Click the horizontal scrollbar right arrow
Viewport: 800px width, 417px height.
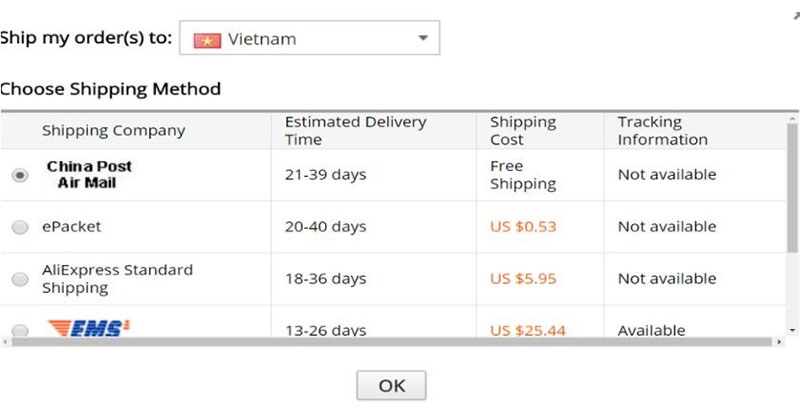[779, 342]
